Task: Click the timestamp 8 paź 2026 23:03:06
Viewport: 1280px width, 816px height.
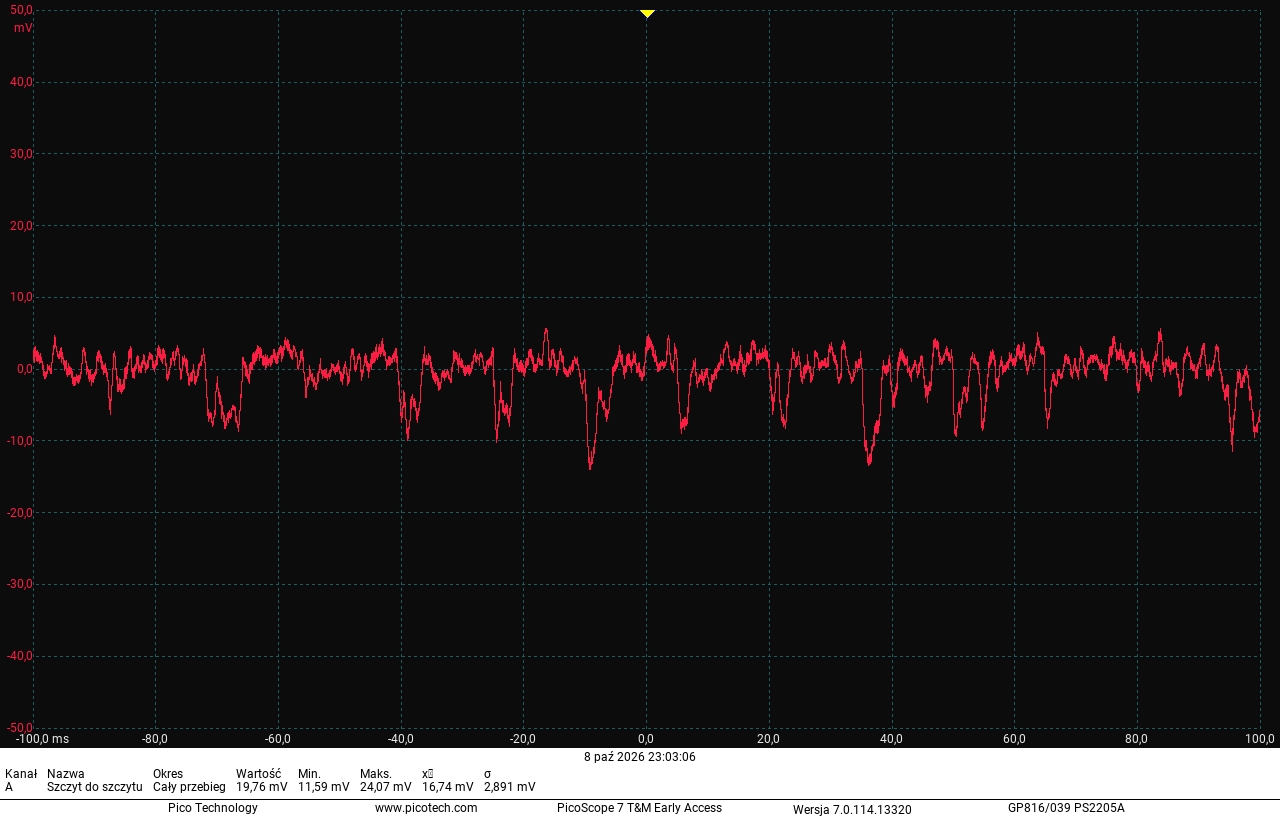Action: point(640,757)
